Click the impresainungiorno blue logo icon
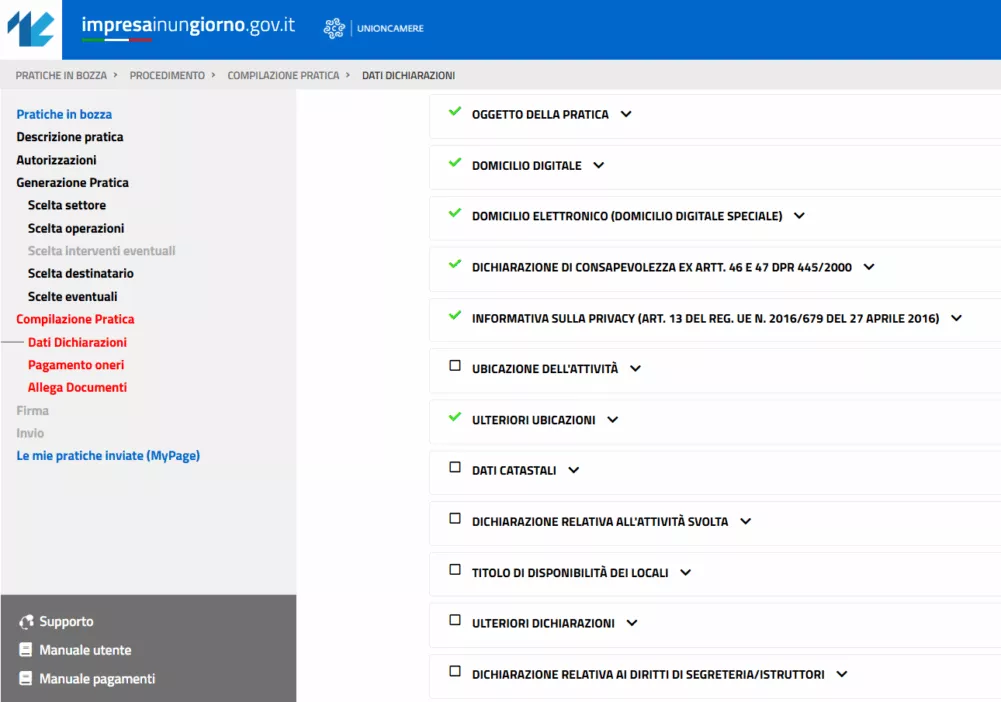This screenshot has width=1001, height=702. click(x=31, y=29)
